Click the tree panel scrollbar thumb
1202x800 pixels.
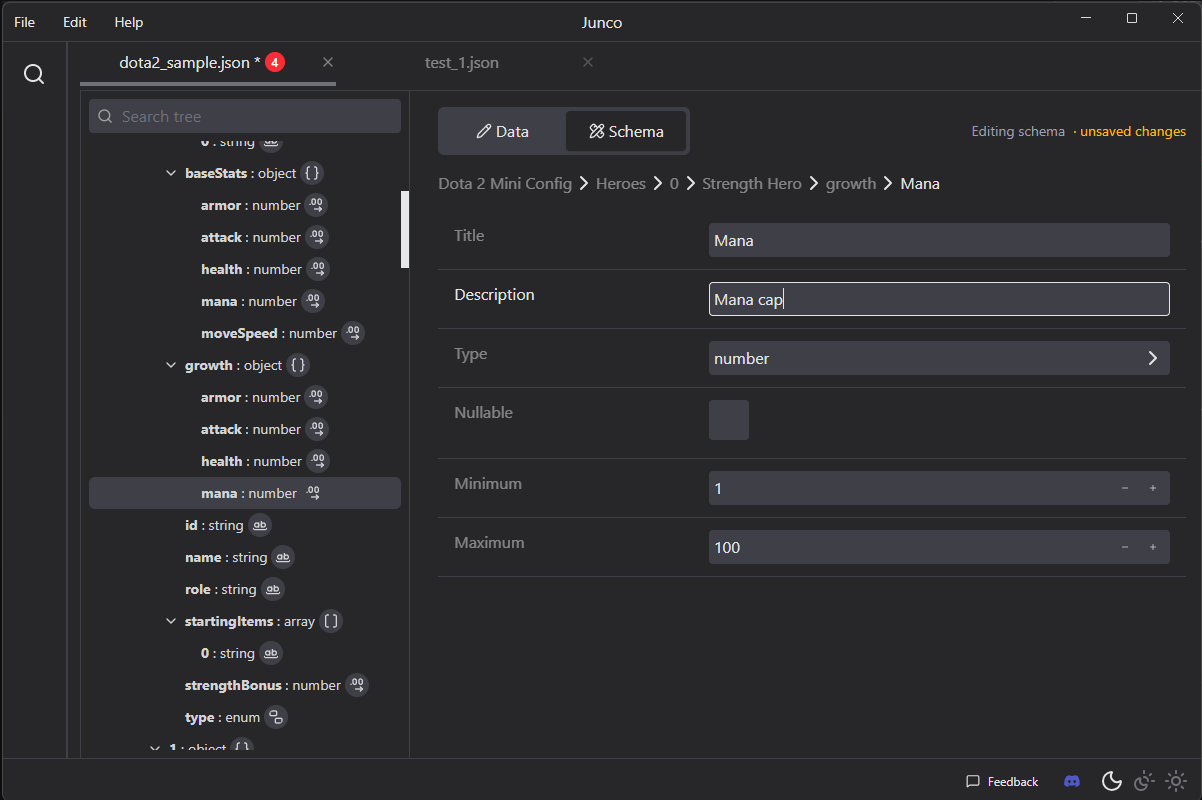tap(405, 229)
